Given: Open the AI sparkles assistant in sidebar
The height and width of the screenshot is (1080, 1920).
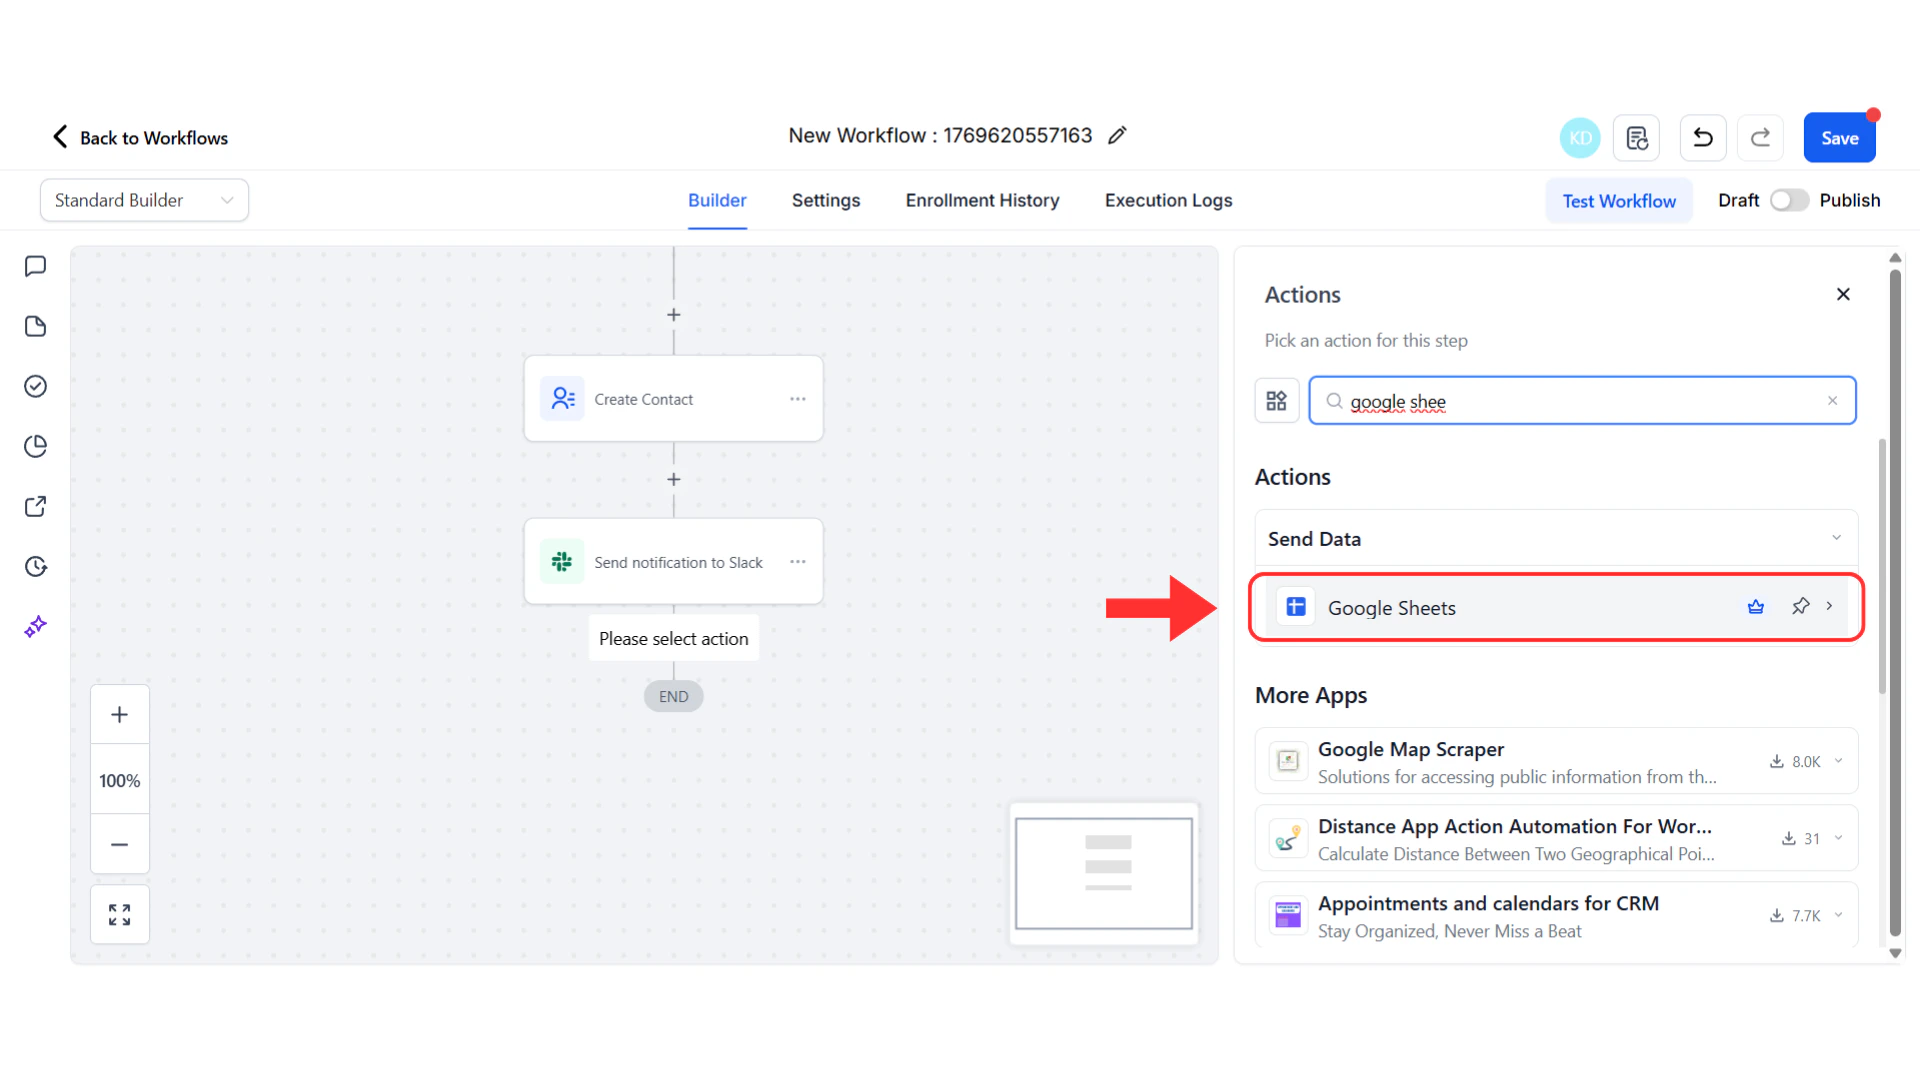Looking at the screenshot, I should coord(36,626).
